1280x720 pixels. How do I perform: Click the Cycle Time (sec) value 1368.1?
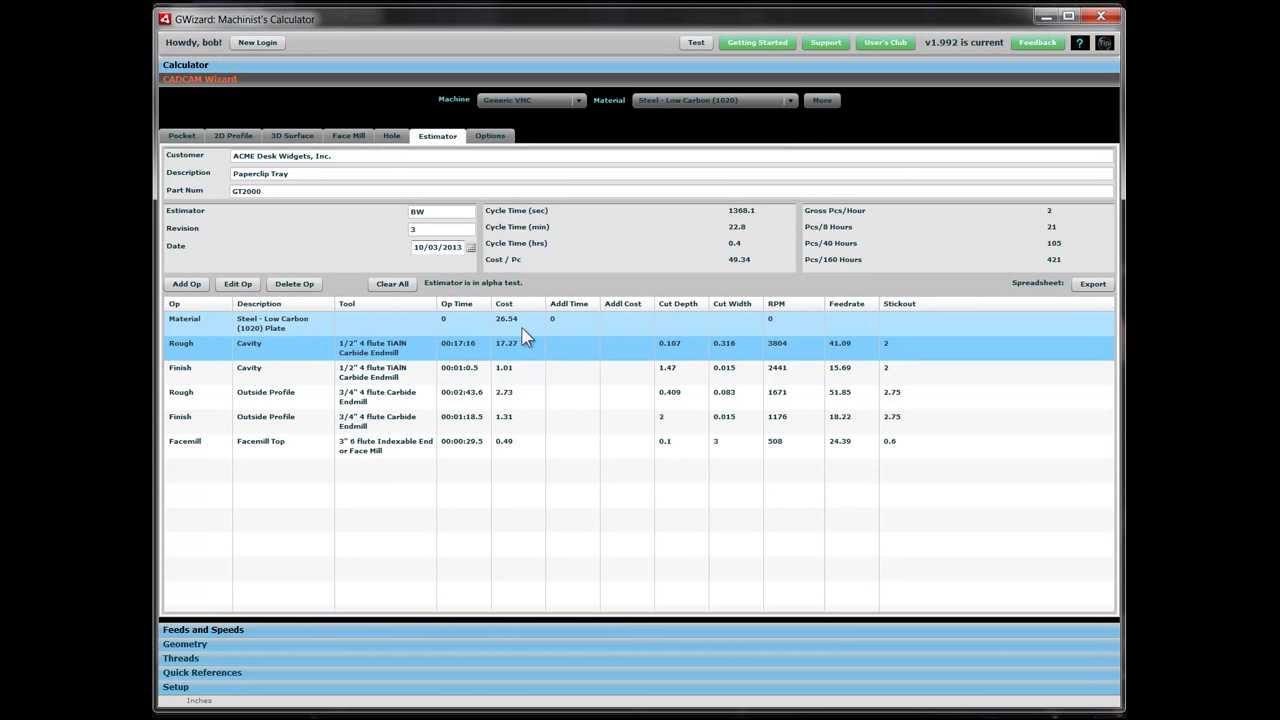[741, 211]
